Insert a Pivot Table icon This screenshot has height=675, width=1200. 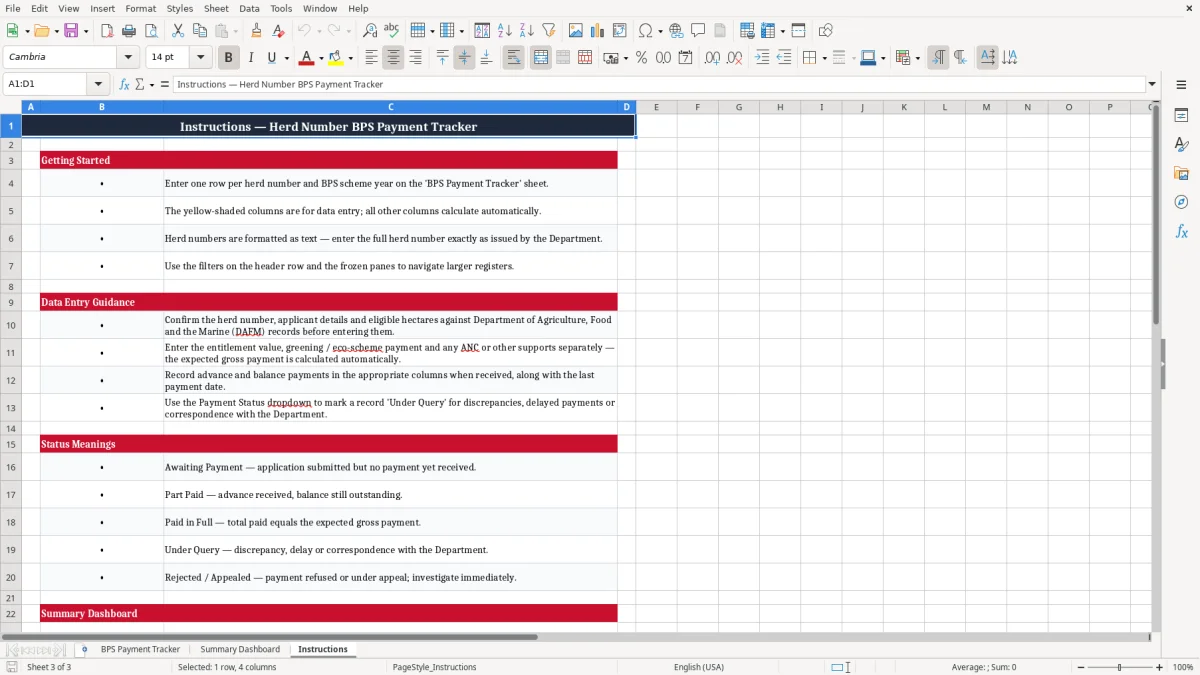pyautogui.click(x=620, y=31)
